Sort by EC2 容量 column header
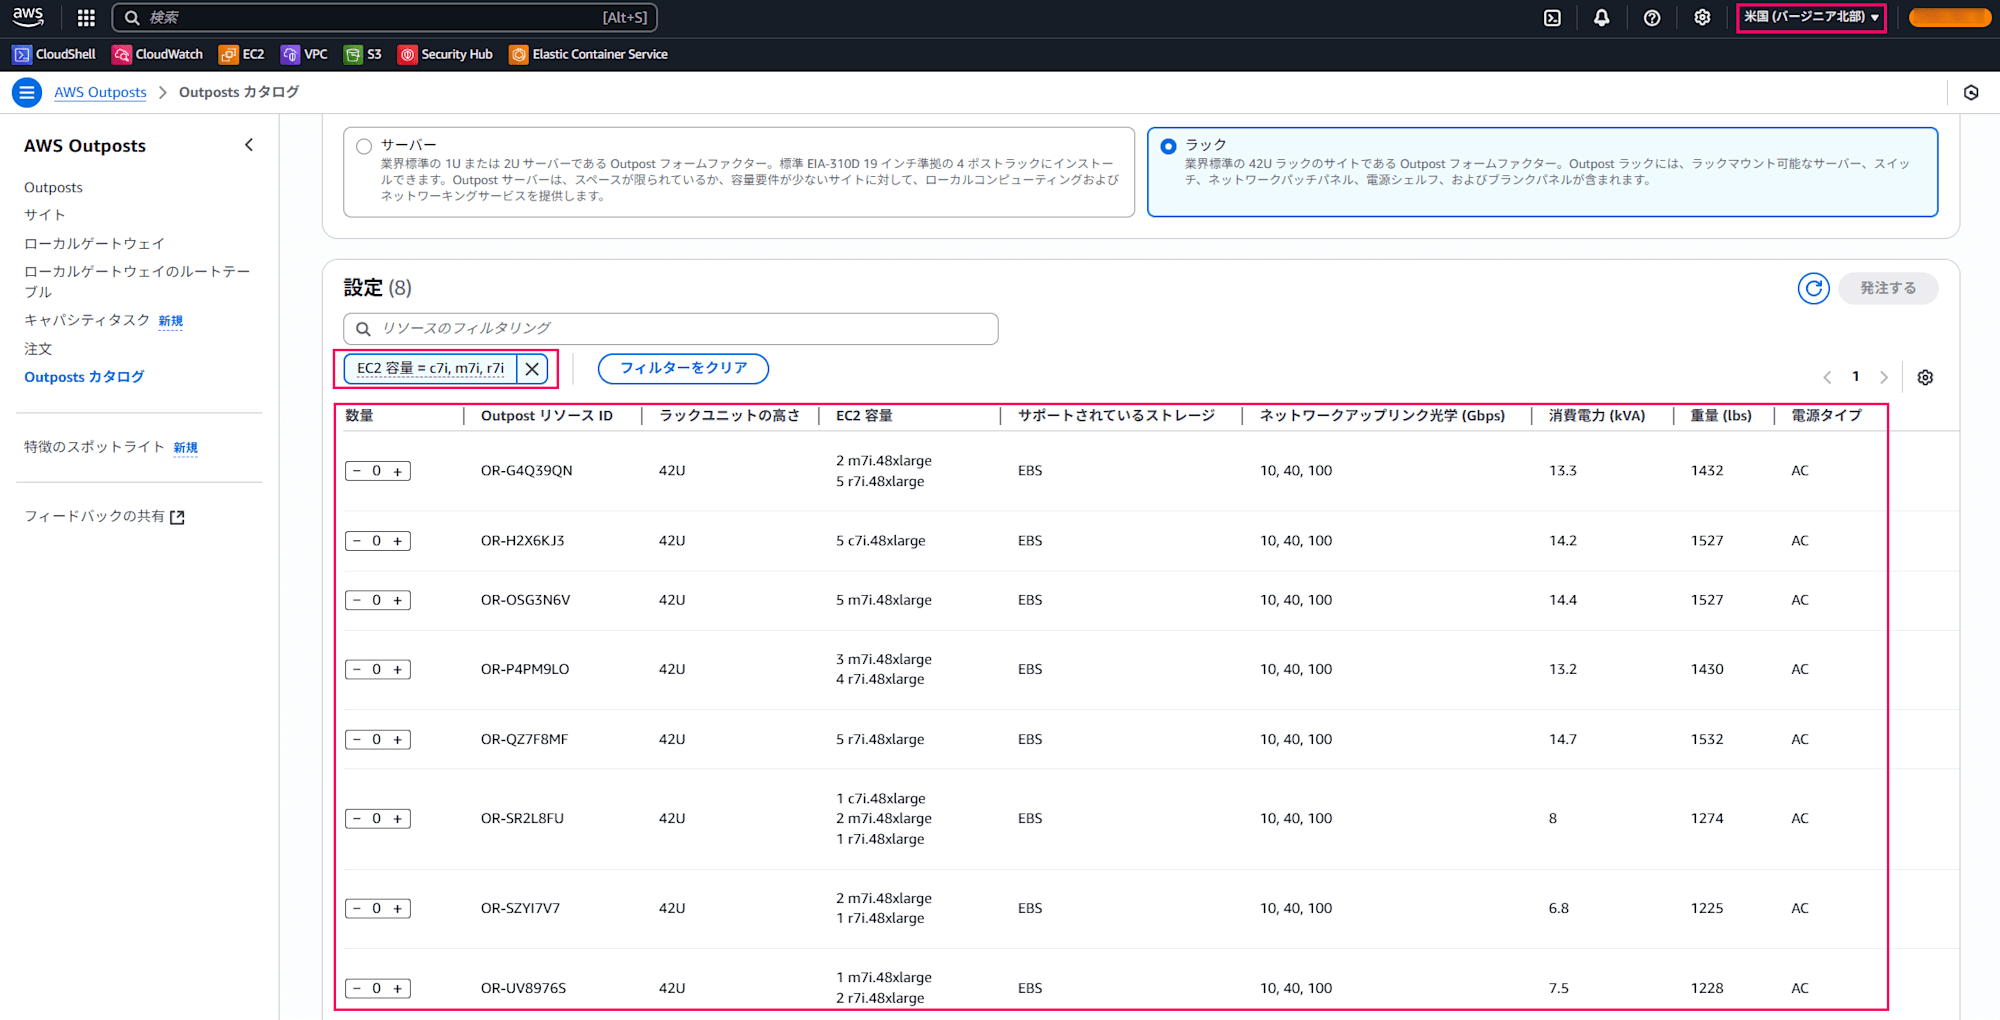This screenshot has height=1020, width=2000. point(864,416)
